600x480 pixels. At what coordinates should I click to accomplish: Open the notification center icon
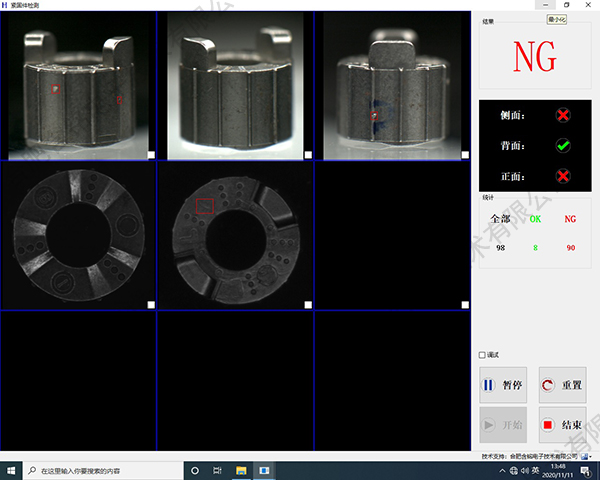585,470
